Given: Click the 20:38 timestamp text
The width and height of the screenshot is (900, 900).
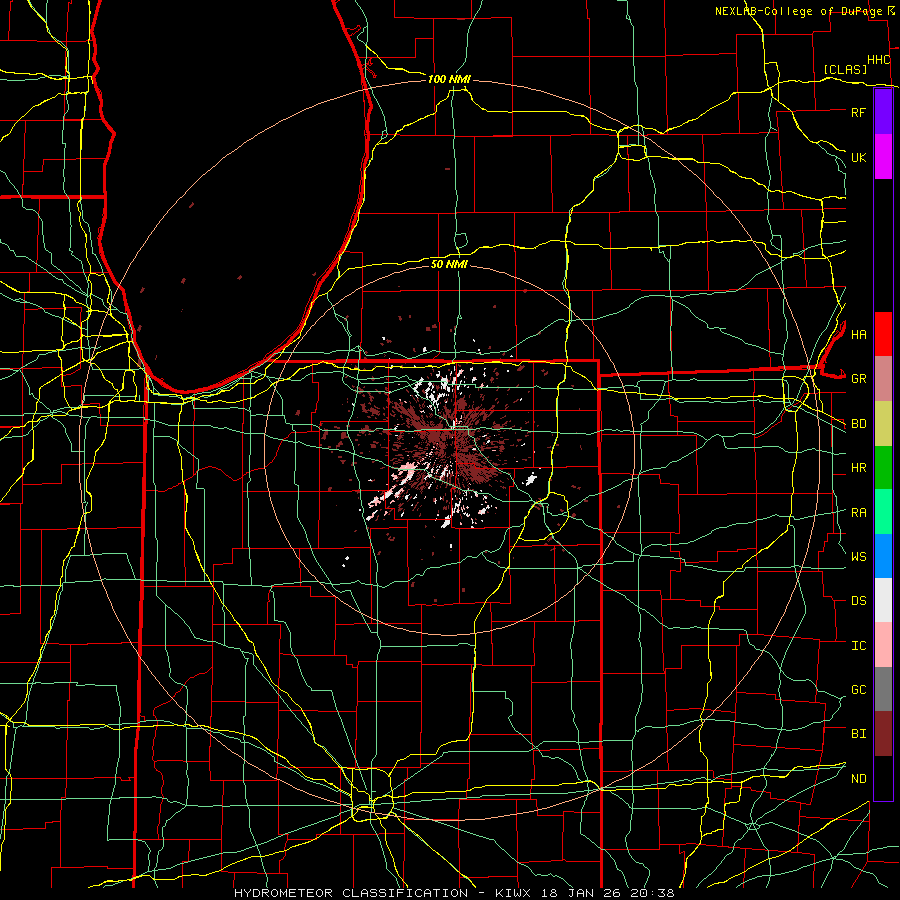Looking at the screenshot, I should 654,893.
